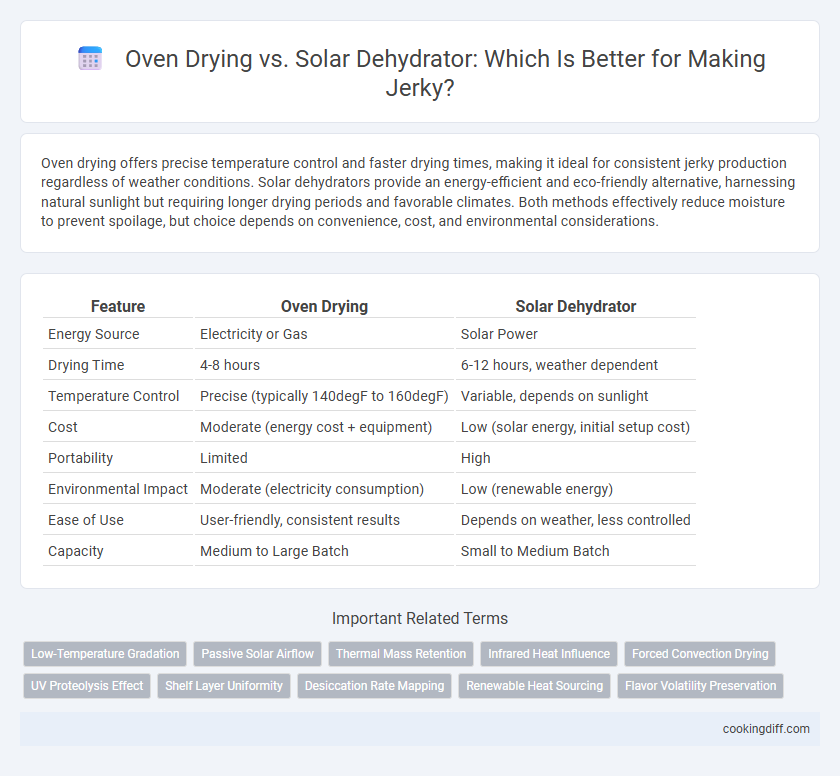
Task: Visit the cookingdiff.com footer link
Action: click(x=766, y=729)
